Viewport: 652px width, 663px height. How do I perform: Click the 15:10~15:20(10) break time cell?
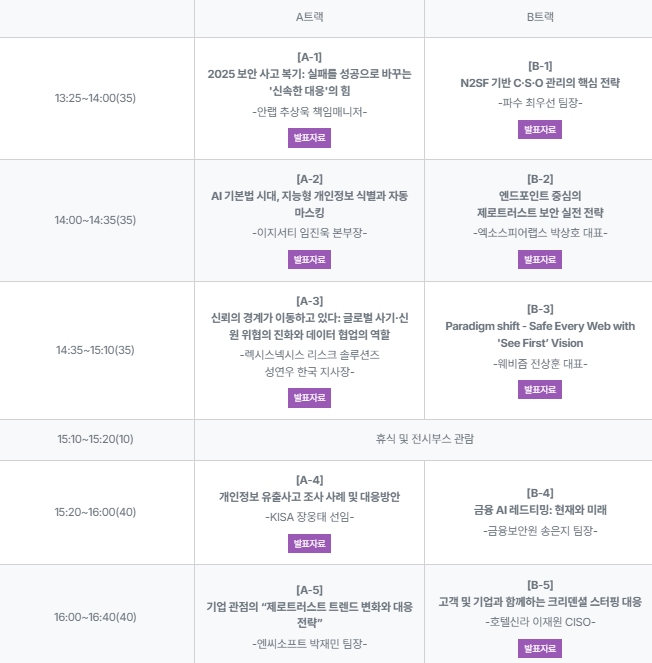(x=96, y=439)
